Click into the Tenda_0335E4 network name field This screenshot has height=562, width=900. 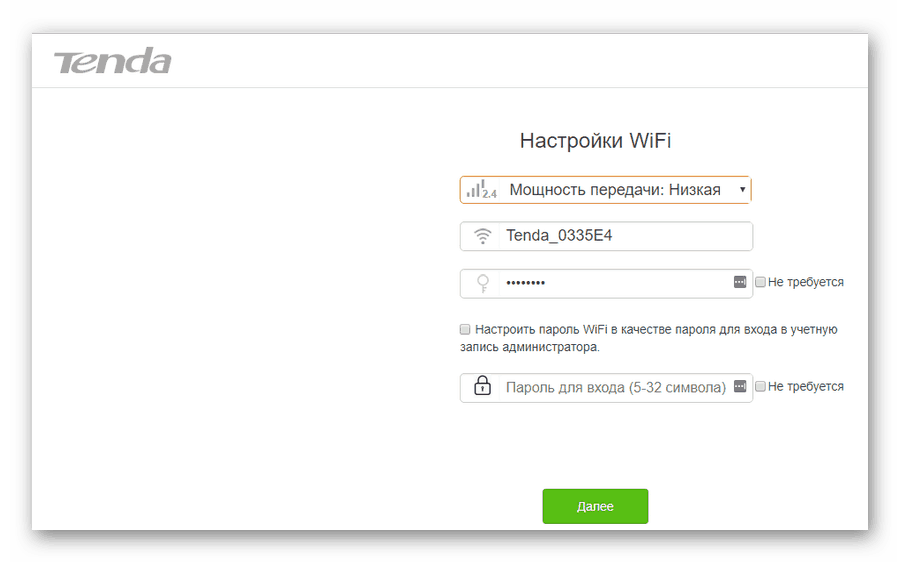[x=620, y=237]
